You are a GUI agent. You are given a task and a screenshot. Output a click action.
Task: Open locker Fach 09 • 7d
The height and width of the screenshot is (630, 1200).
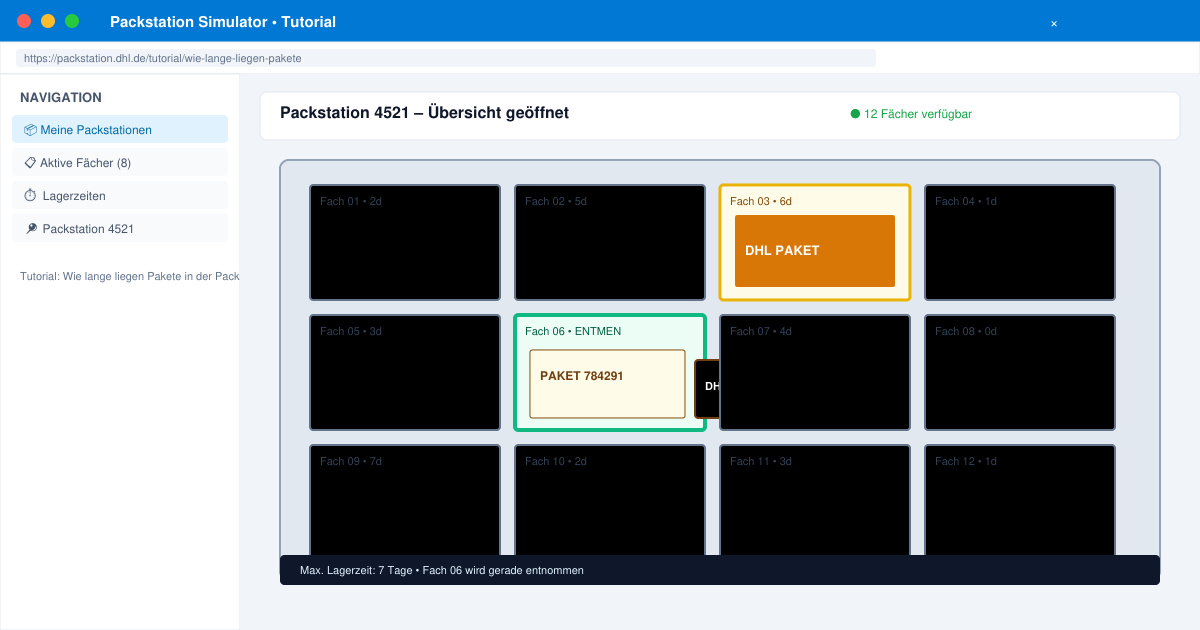point(405,500)
